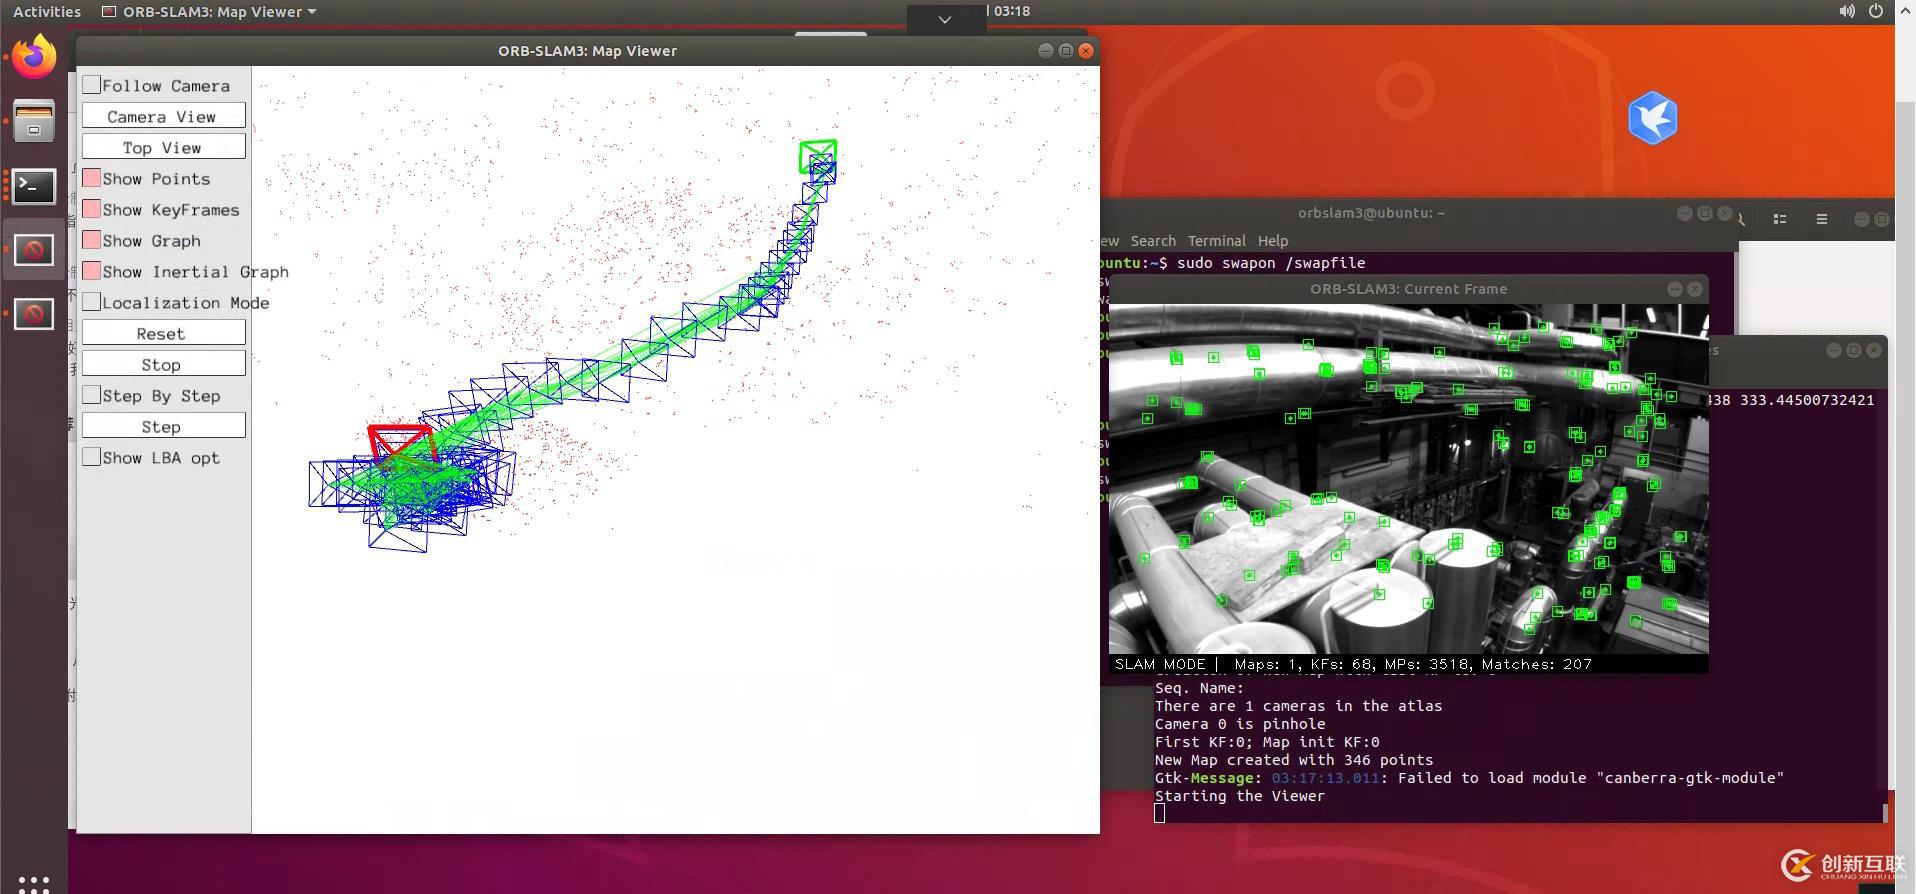The image size is (1916, 894).
Task: Open the Terminal menu in terminal menubar
Action: 1216,241
